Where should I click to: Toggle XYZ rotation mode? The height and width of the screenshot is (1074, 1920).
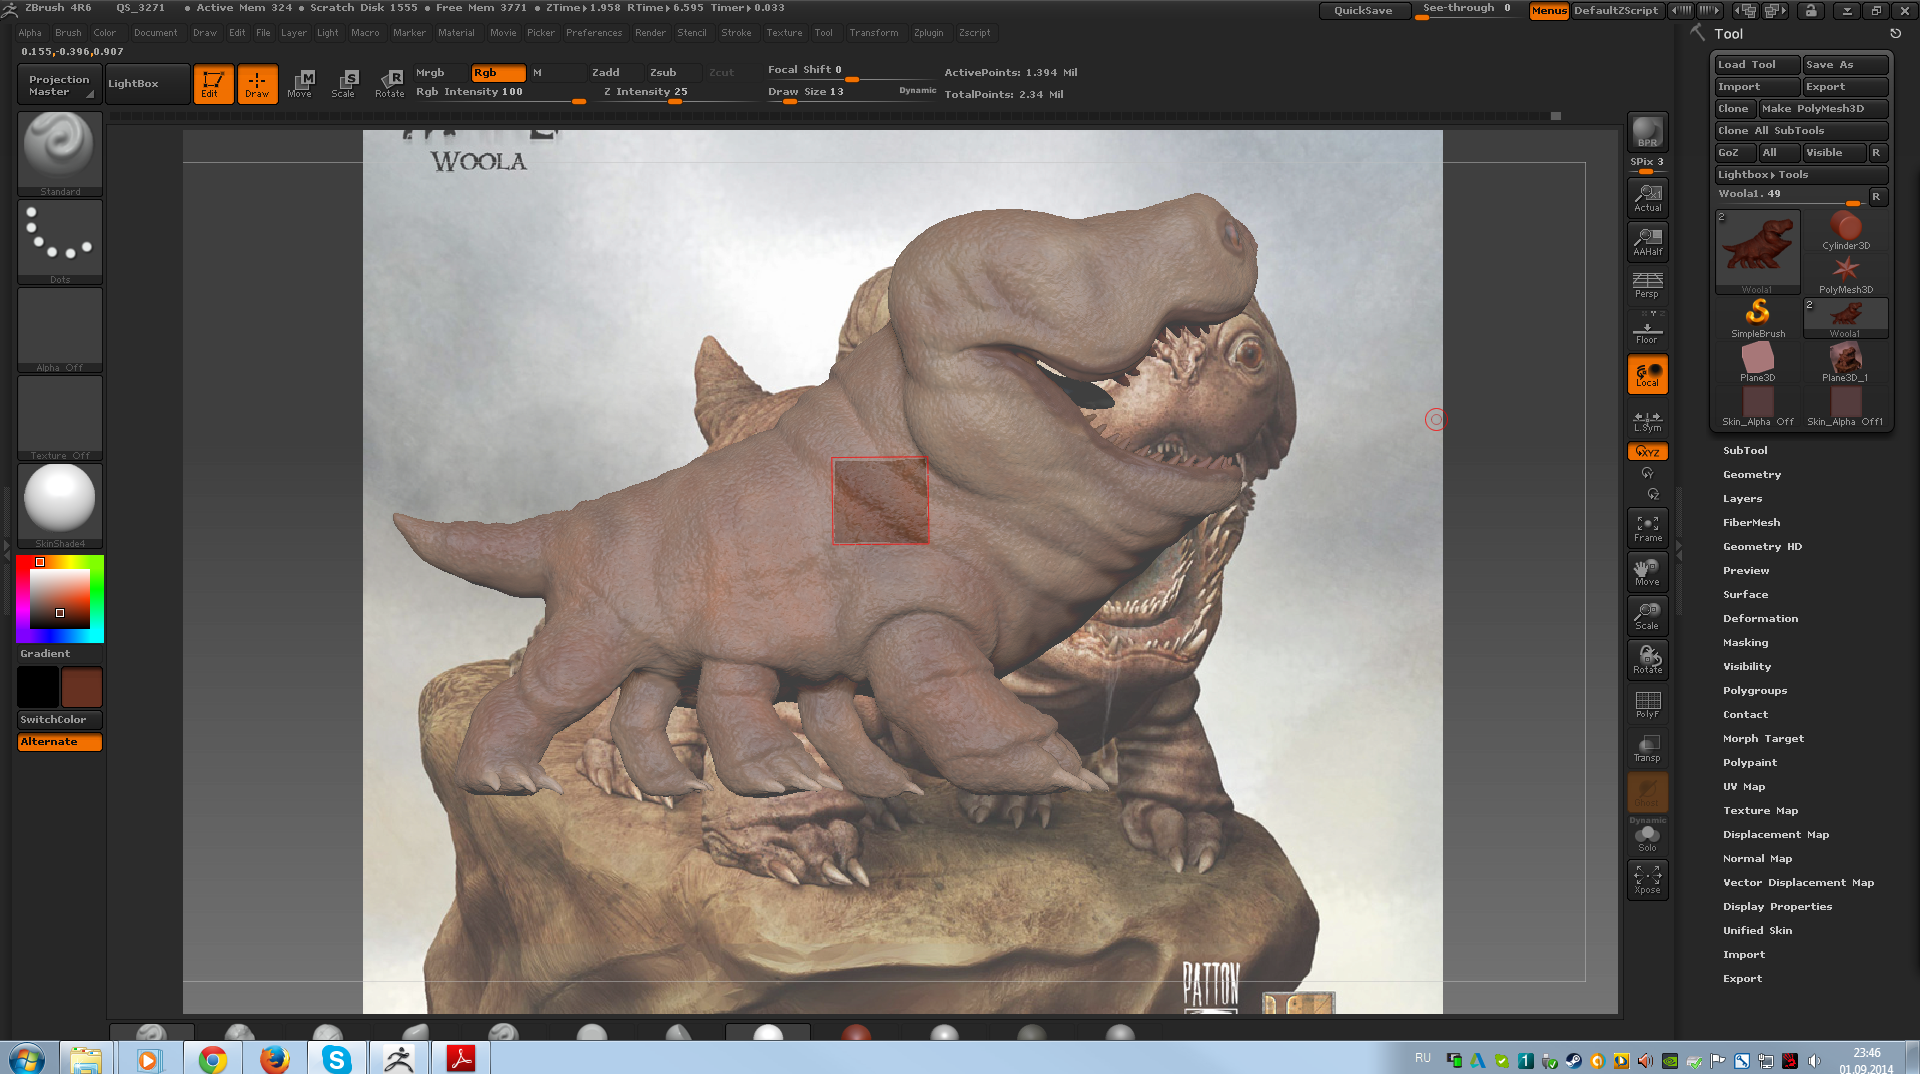pyautogui.click(x=1647, y=451)
